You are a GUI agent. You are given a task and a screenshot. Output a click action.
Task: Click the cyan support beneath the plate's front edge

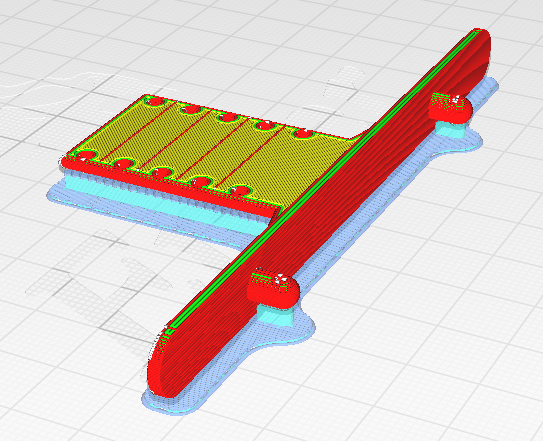click(166, 200)
